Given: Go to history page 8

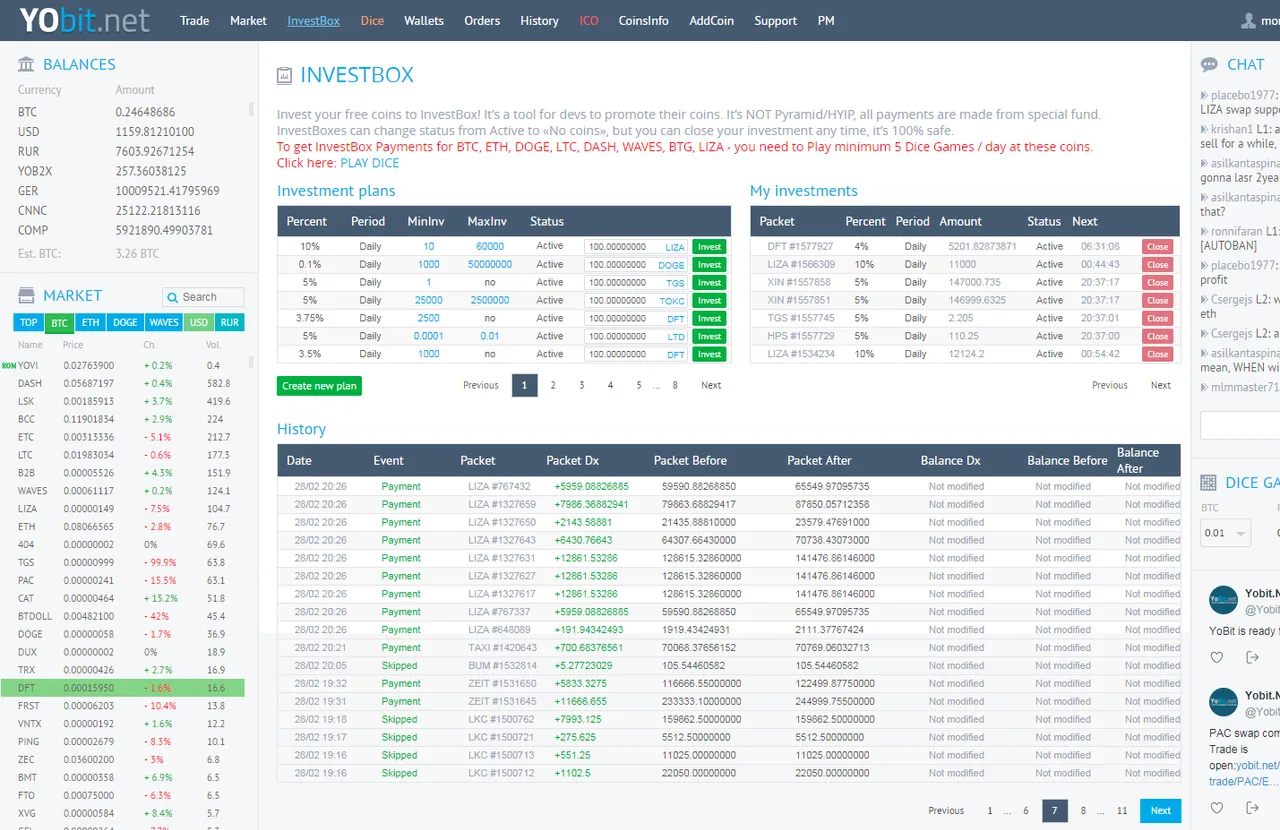Looking at the screenshot, I should (x=1083, y=811).
